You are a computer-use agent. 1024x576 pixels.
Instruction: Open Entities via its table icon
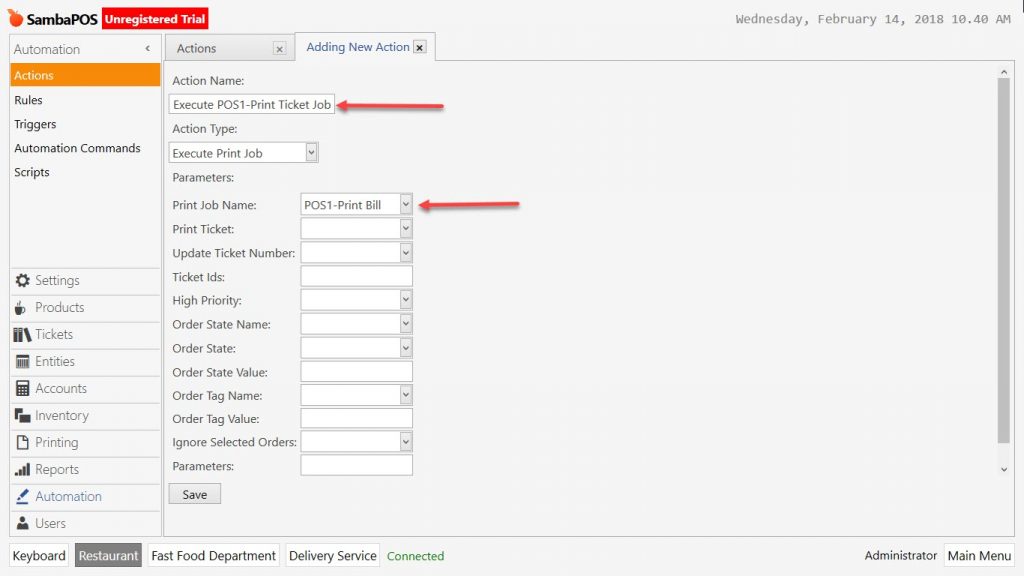[x=22, y=361]
